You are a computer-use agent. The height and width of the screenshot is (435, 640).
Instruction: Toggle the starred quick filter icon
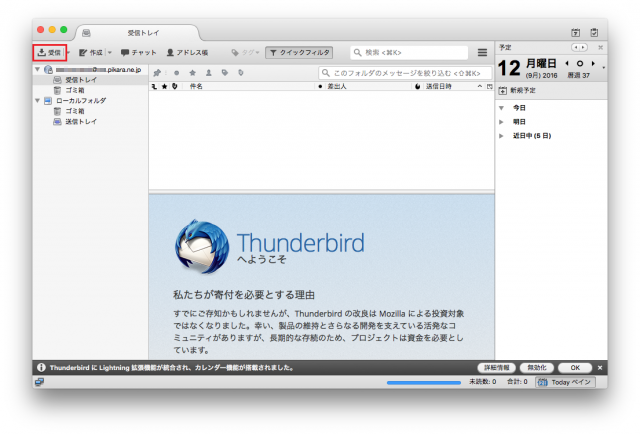(193, 73)
